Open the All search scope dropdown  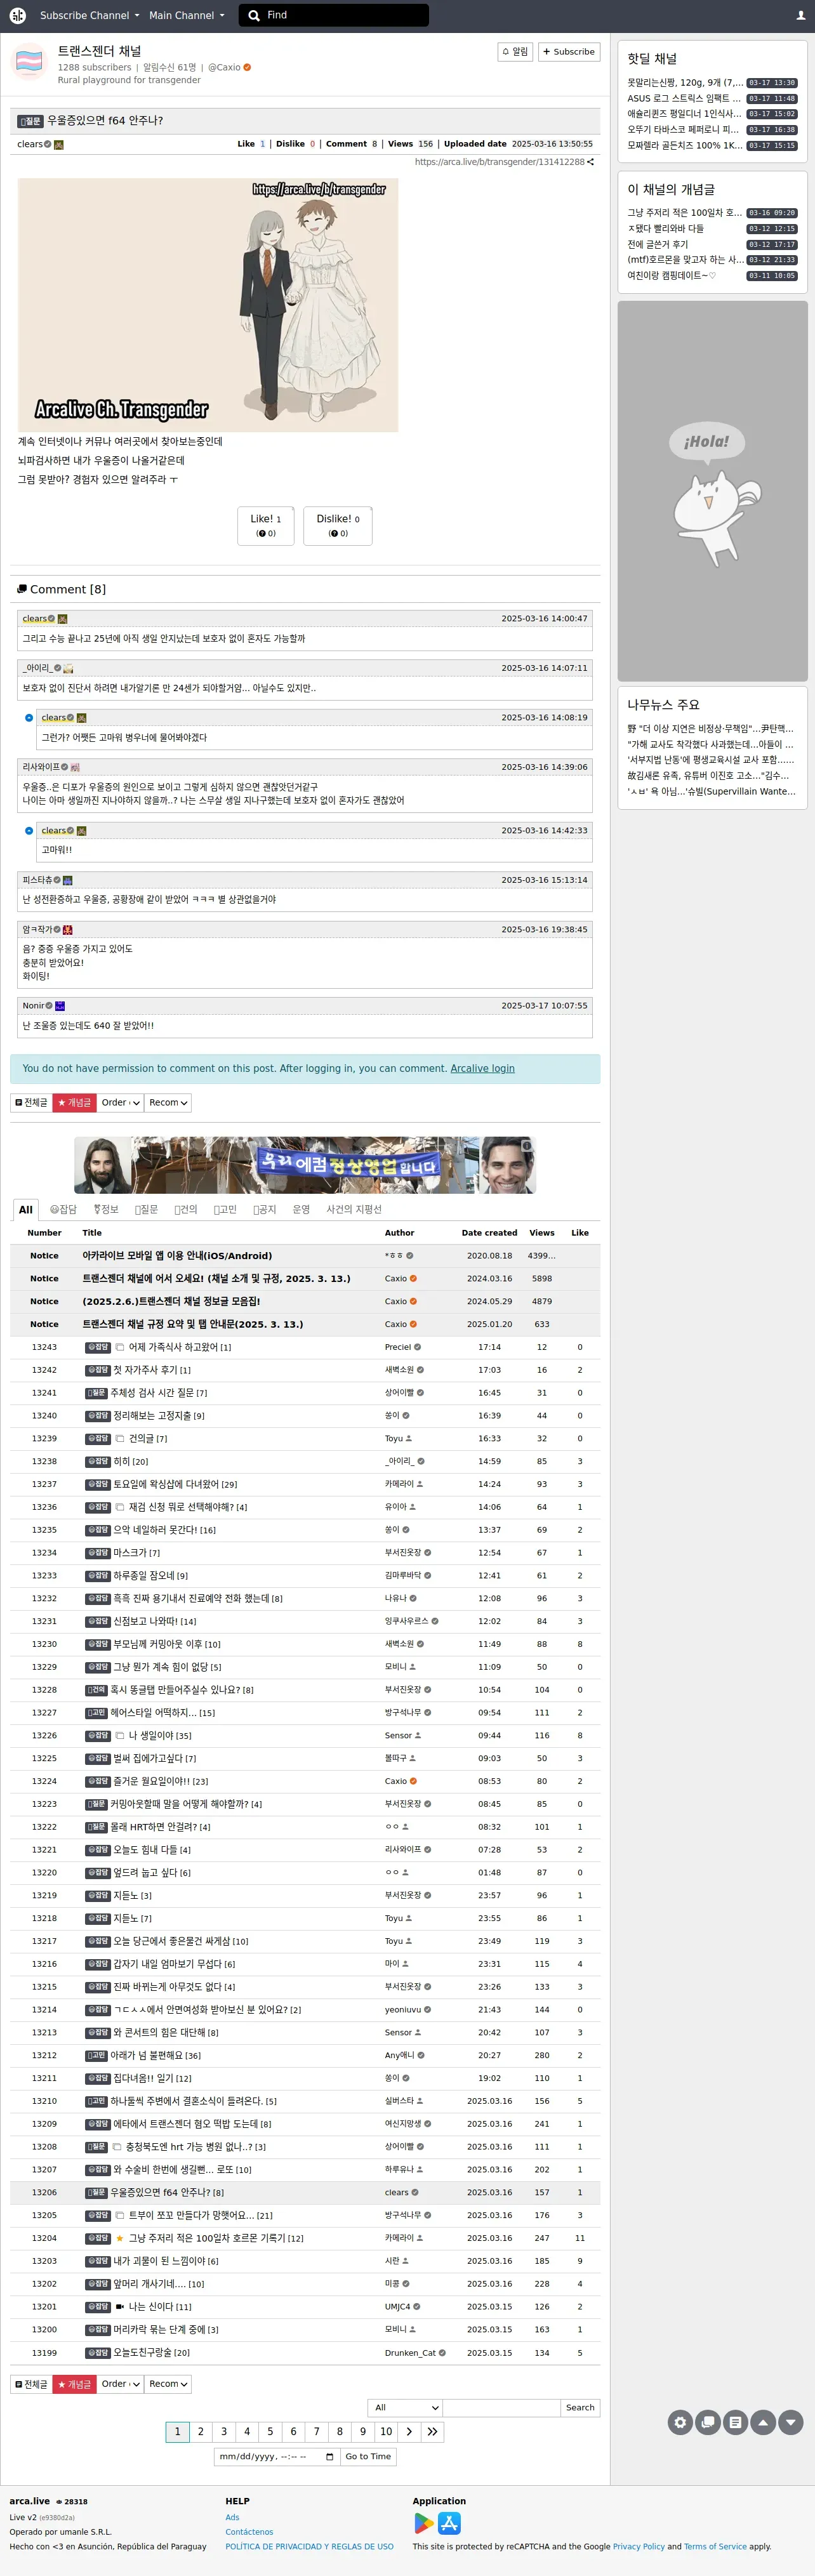405,2407
